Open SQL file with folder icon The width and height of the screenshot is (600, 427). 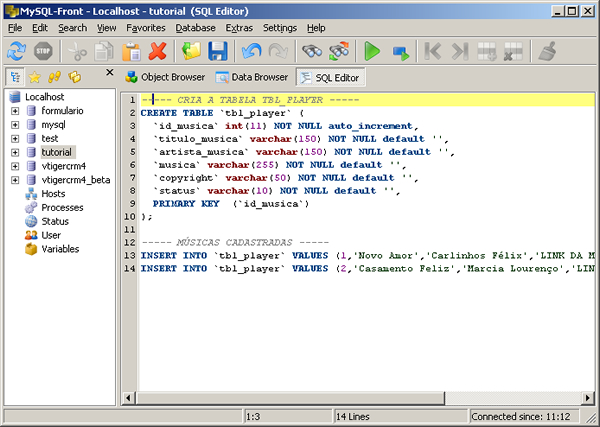(x=191, y=51)
